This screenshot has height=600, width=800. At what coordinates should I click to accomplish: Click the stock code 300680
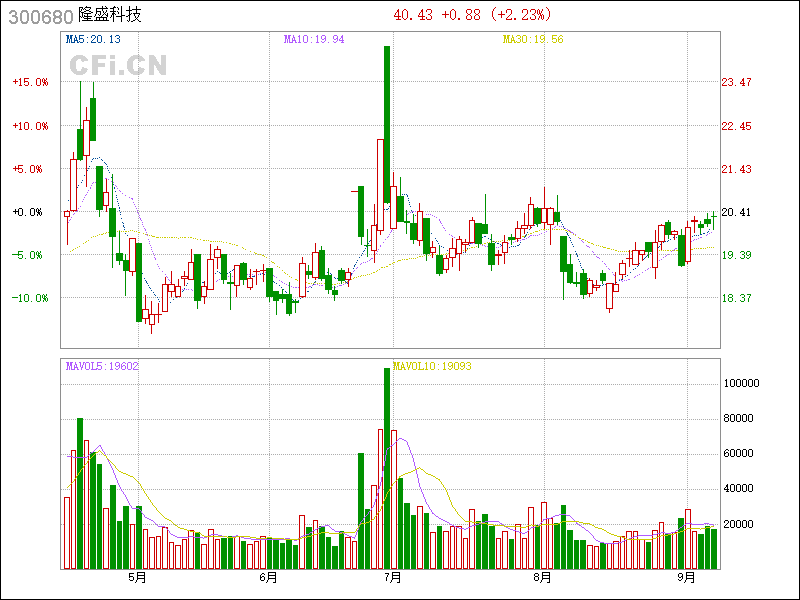(36, 16)
